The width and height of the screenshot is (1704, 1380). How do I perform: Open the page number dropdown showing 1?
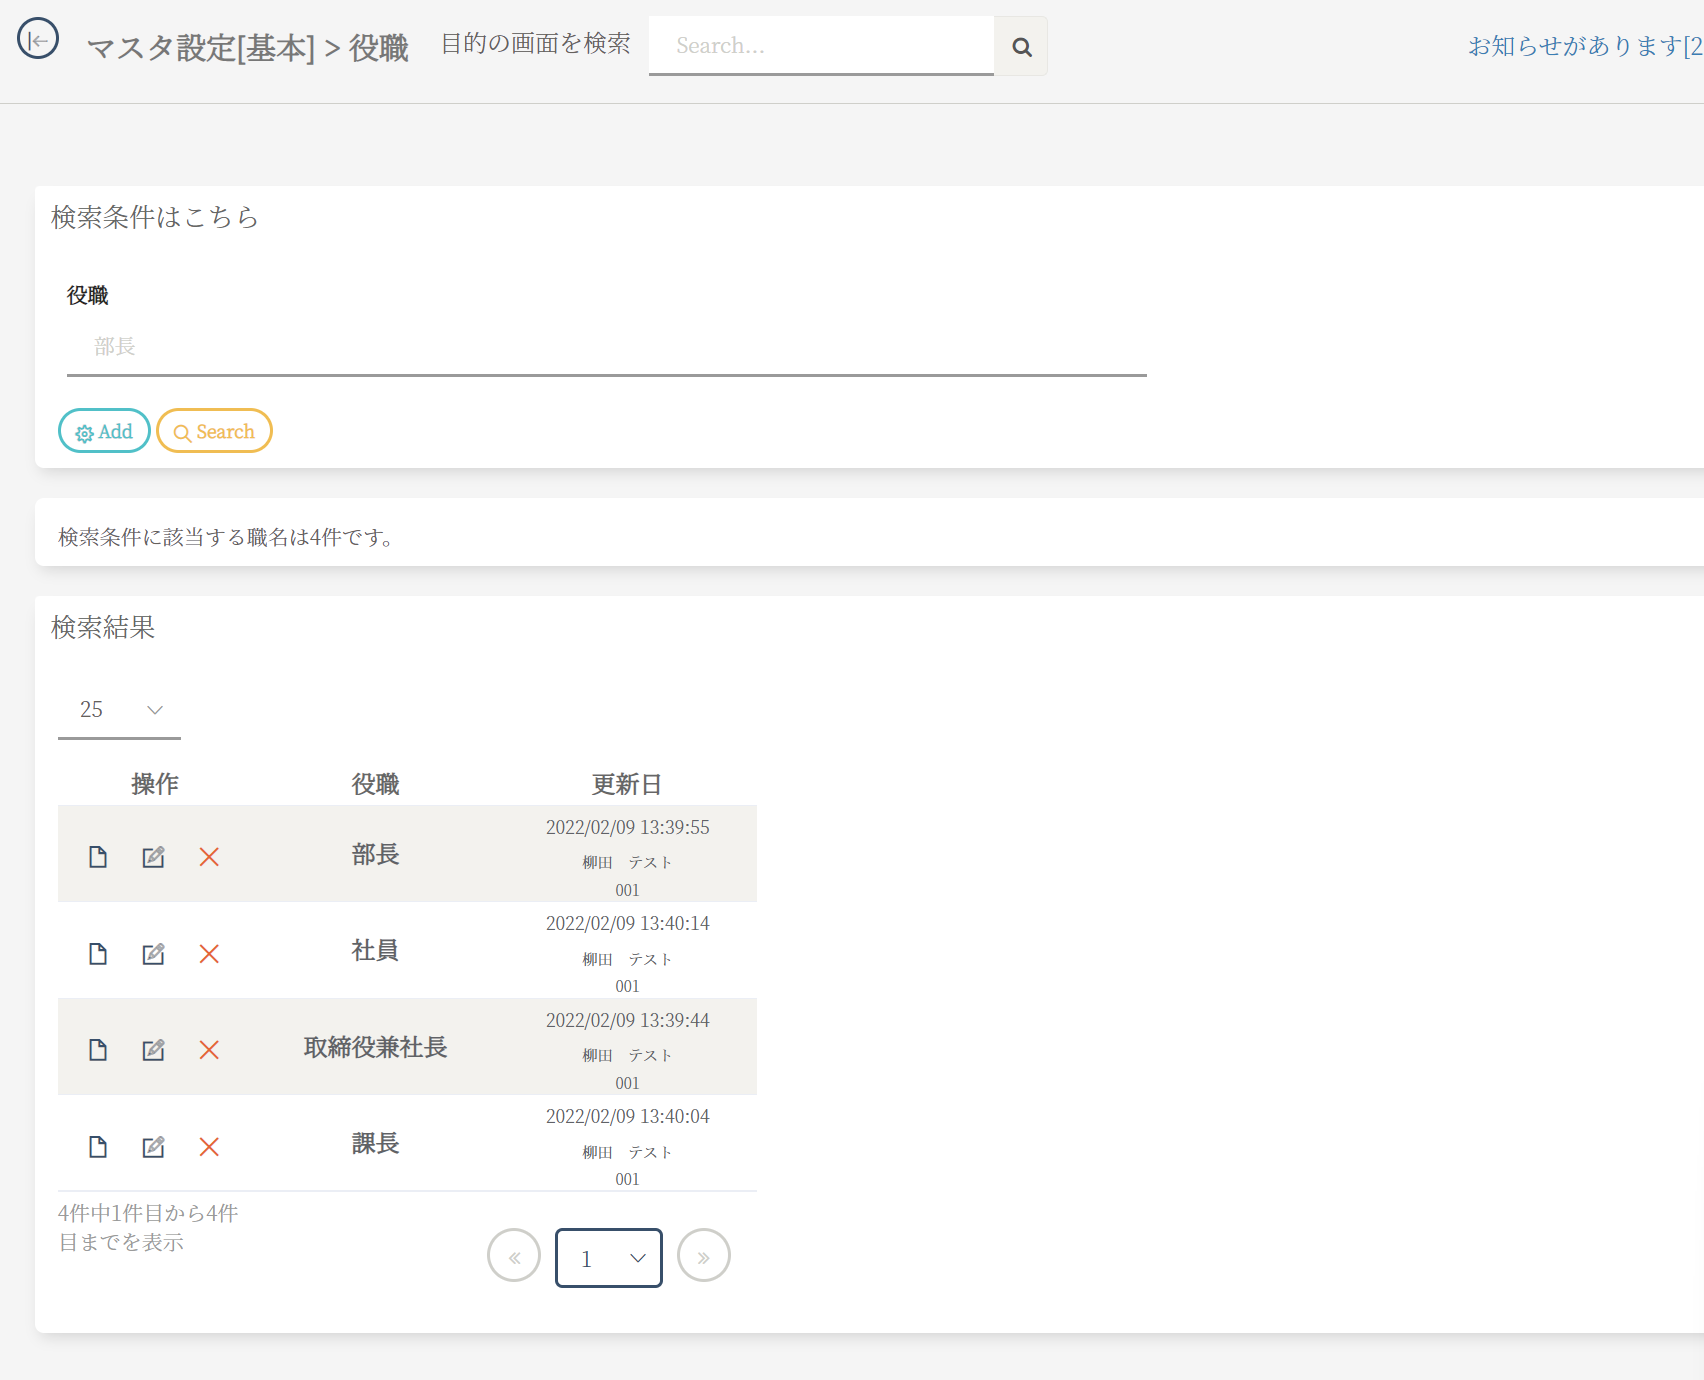pyautogui.click(x=608, y=1258)
